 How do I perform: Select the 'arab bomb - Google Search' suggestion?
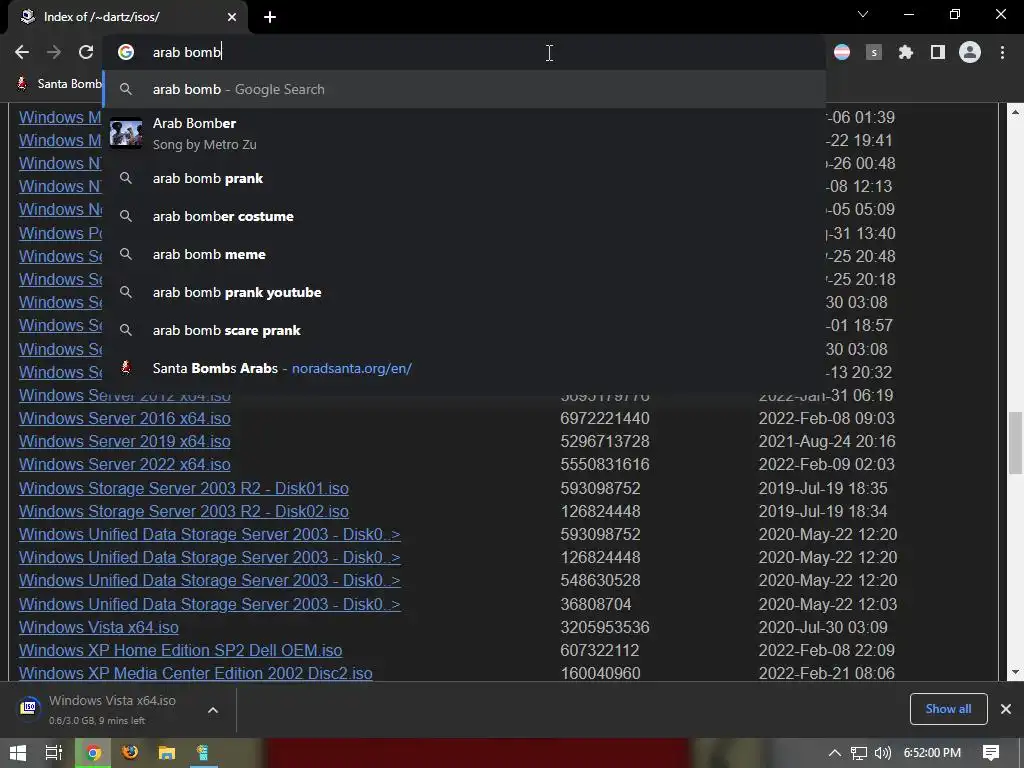click(x=464, y=89)
